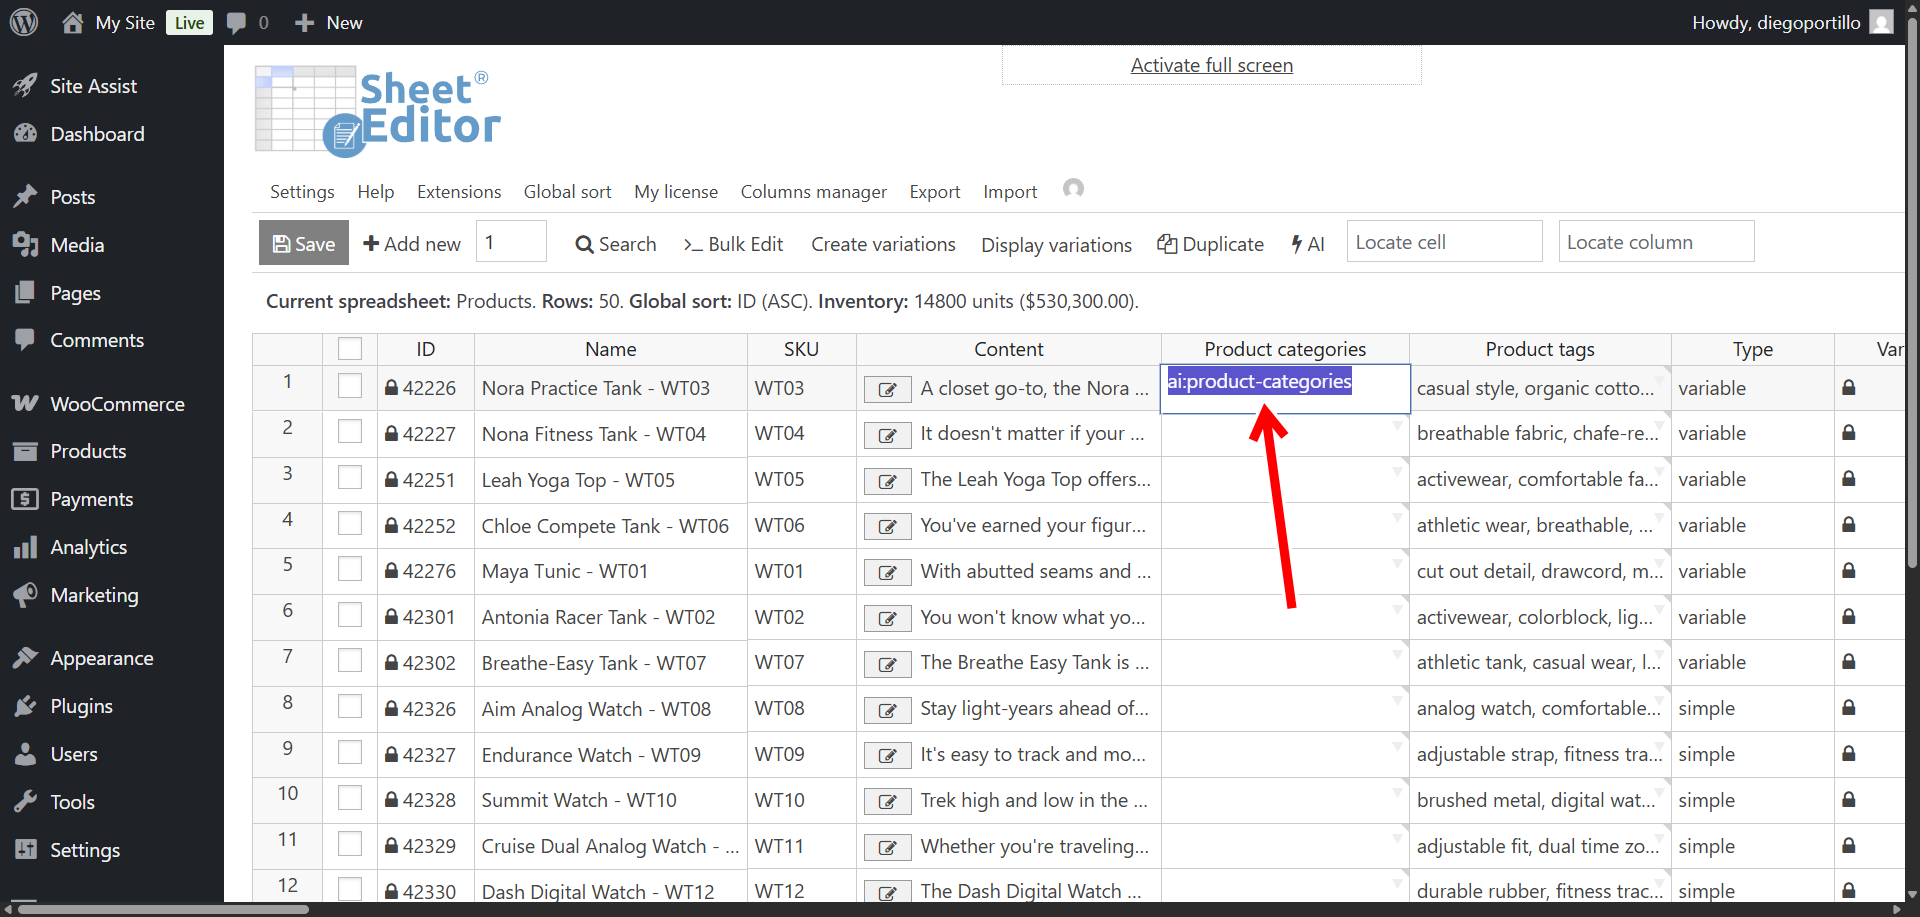Open the Export menu

934,192
